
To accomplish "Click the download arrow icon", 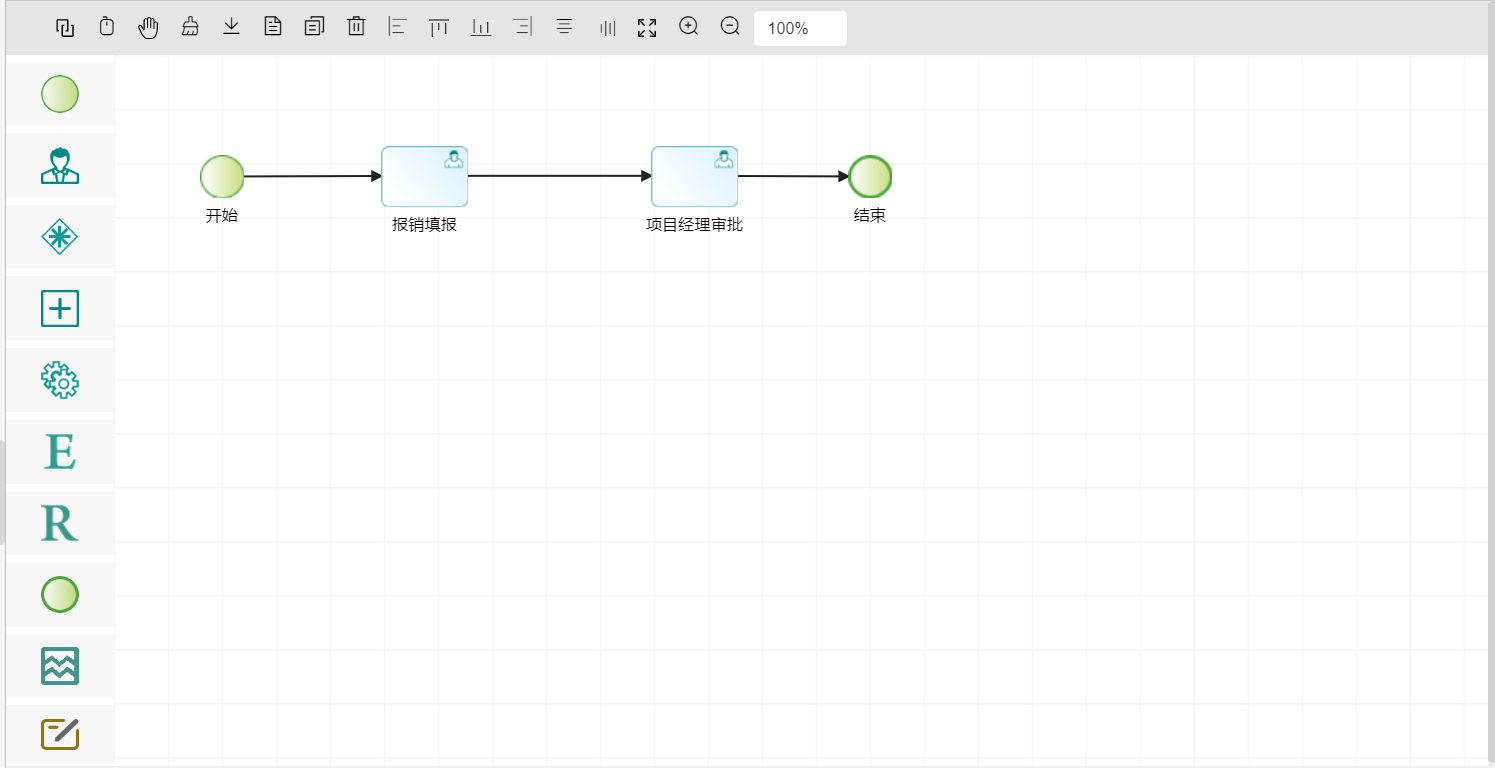I will tap(231, 27).
